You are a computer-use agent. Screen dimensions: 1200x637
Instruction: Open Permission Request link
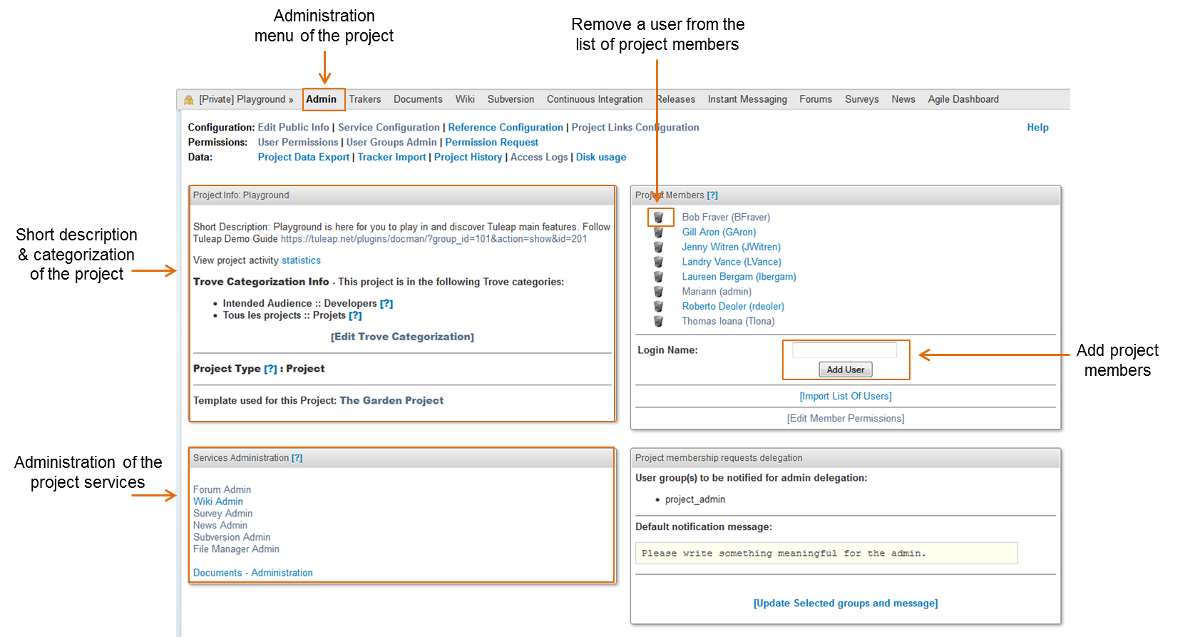click(x=492, y=142)
